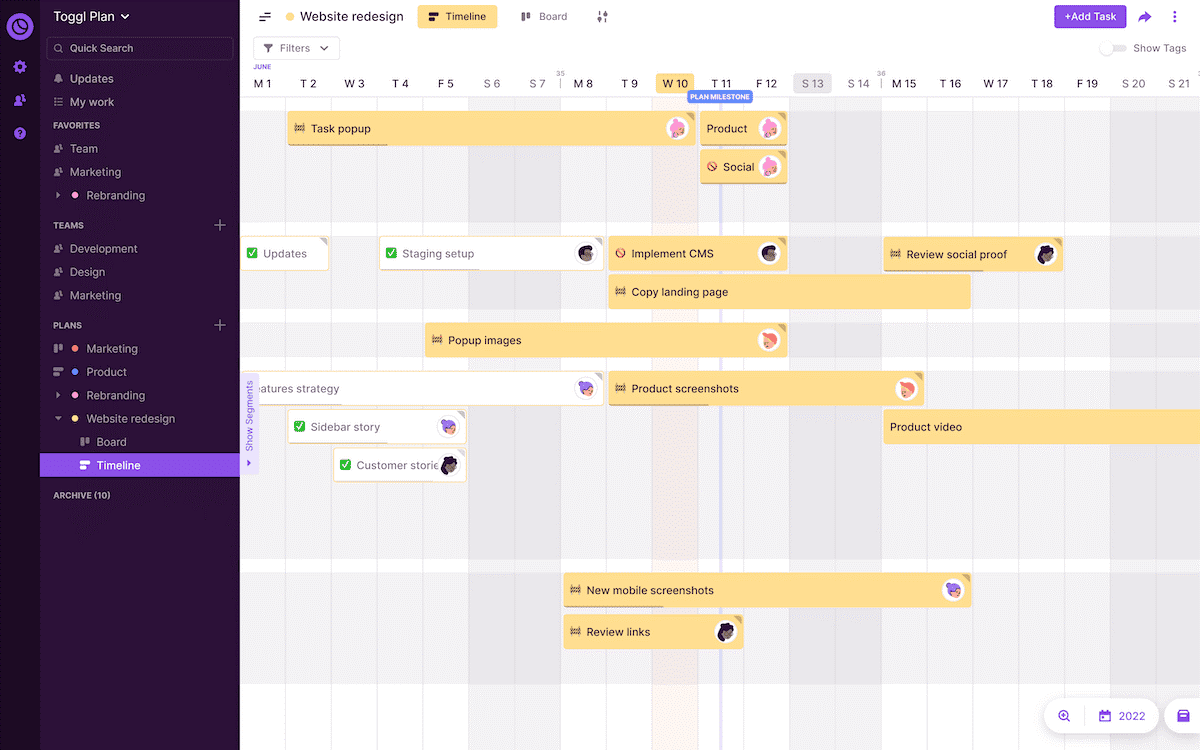Screen dimensions: 1200x750
Task: Open the help question mark icon
Action: [x=20, y=133]
